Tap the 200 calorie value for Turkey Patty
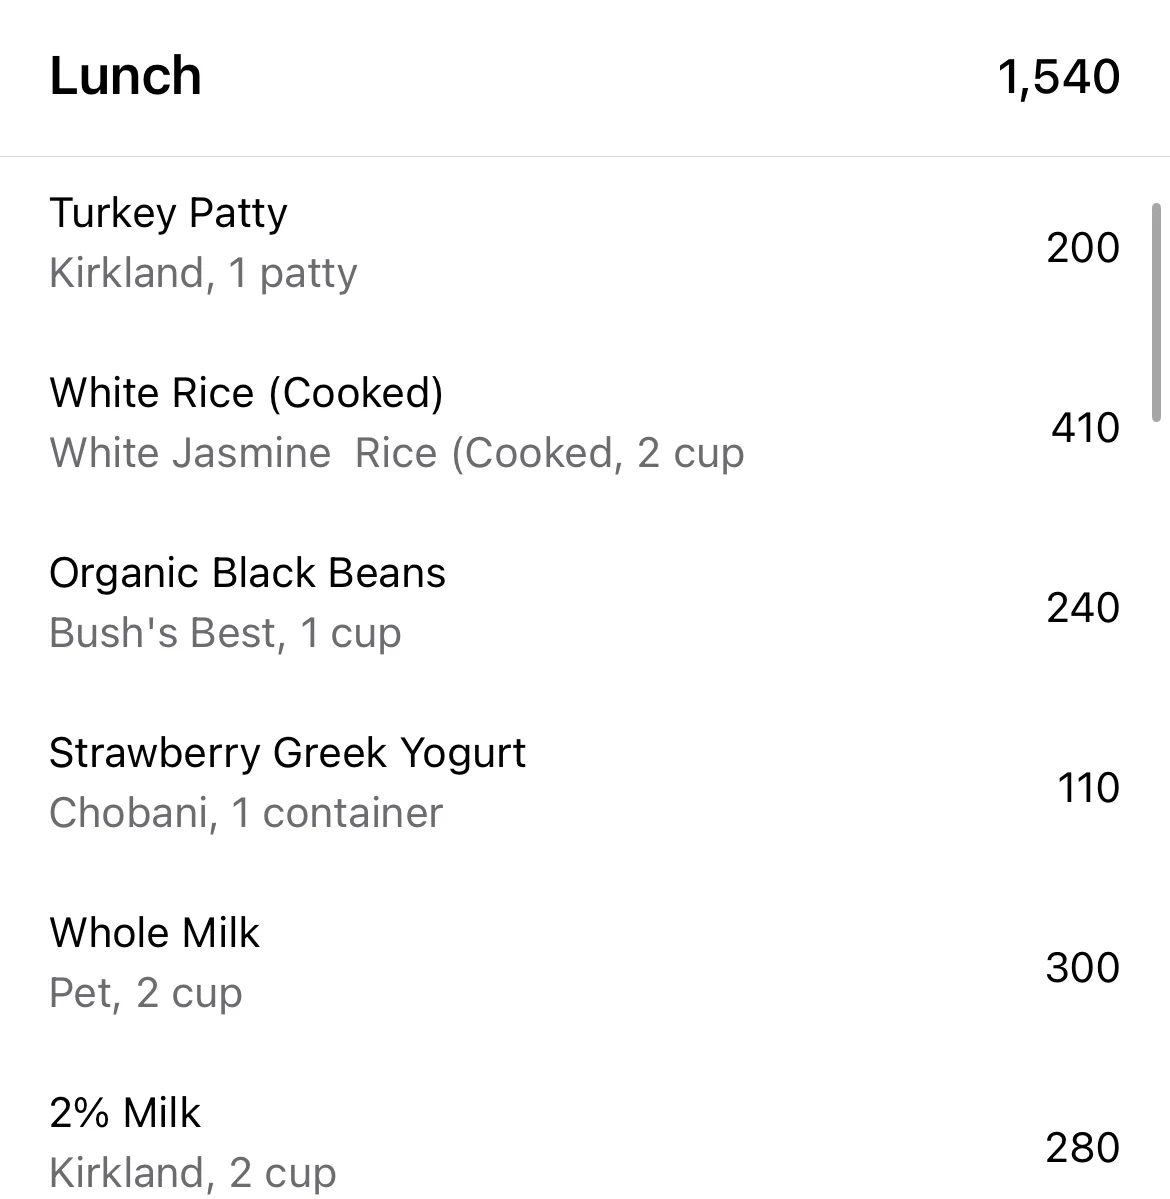1170x1199 pixels. (1083, 248)
